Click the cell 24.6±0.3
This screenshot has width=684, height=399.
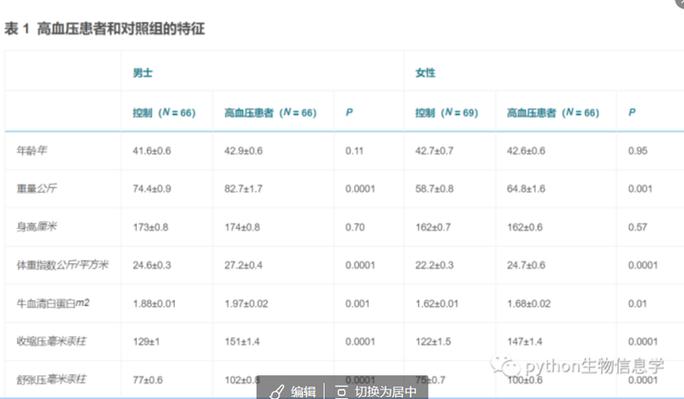click(x=152, y=265)
